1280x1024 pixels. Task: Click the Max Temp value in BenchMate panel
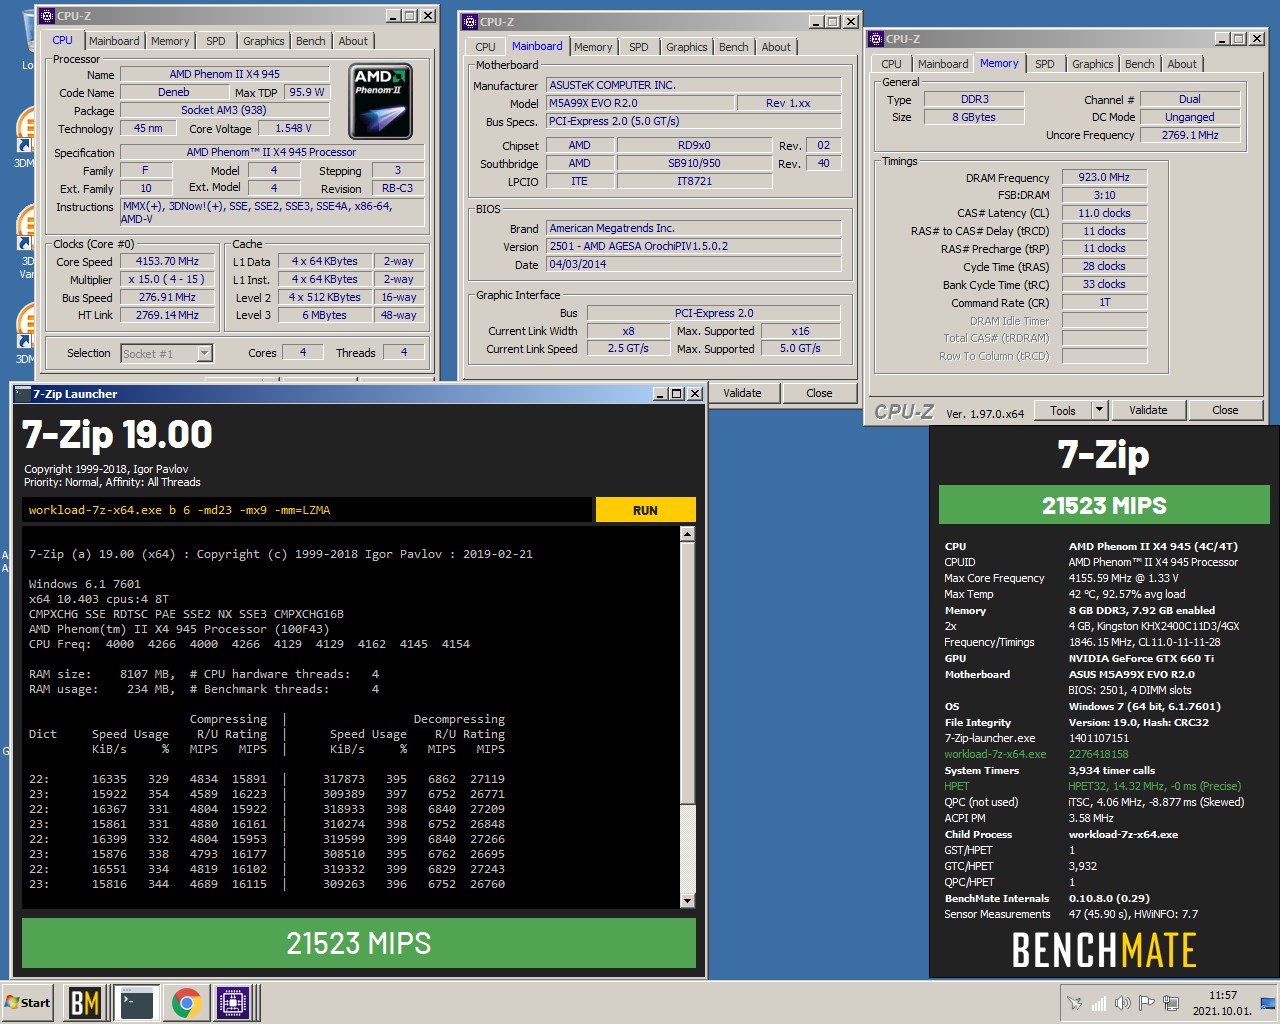pos(1127,594)
